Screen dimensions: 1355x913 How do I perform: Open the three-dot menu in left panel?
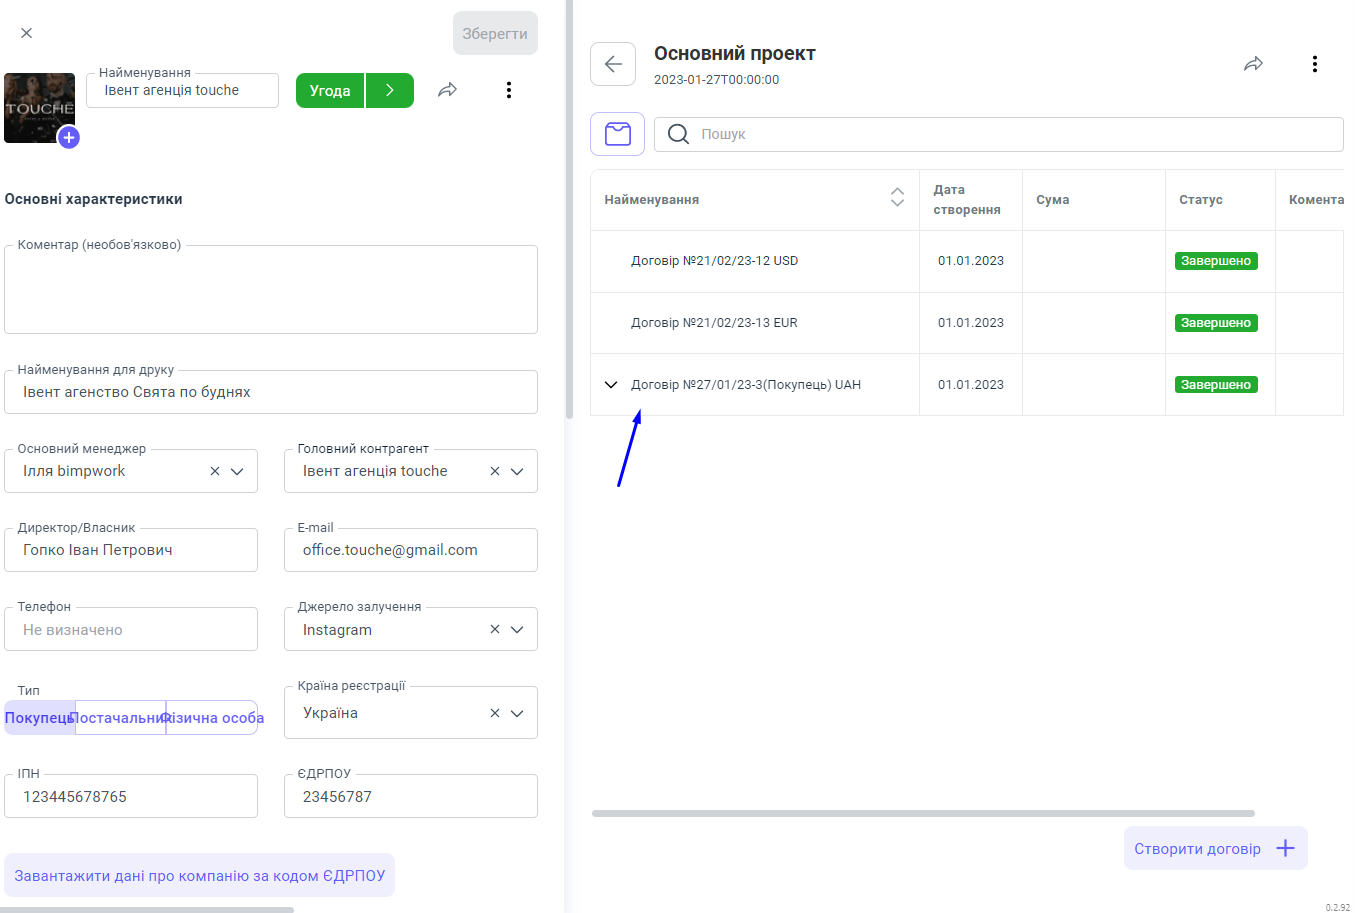(509, 90)
